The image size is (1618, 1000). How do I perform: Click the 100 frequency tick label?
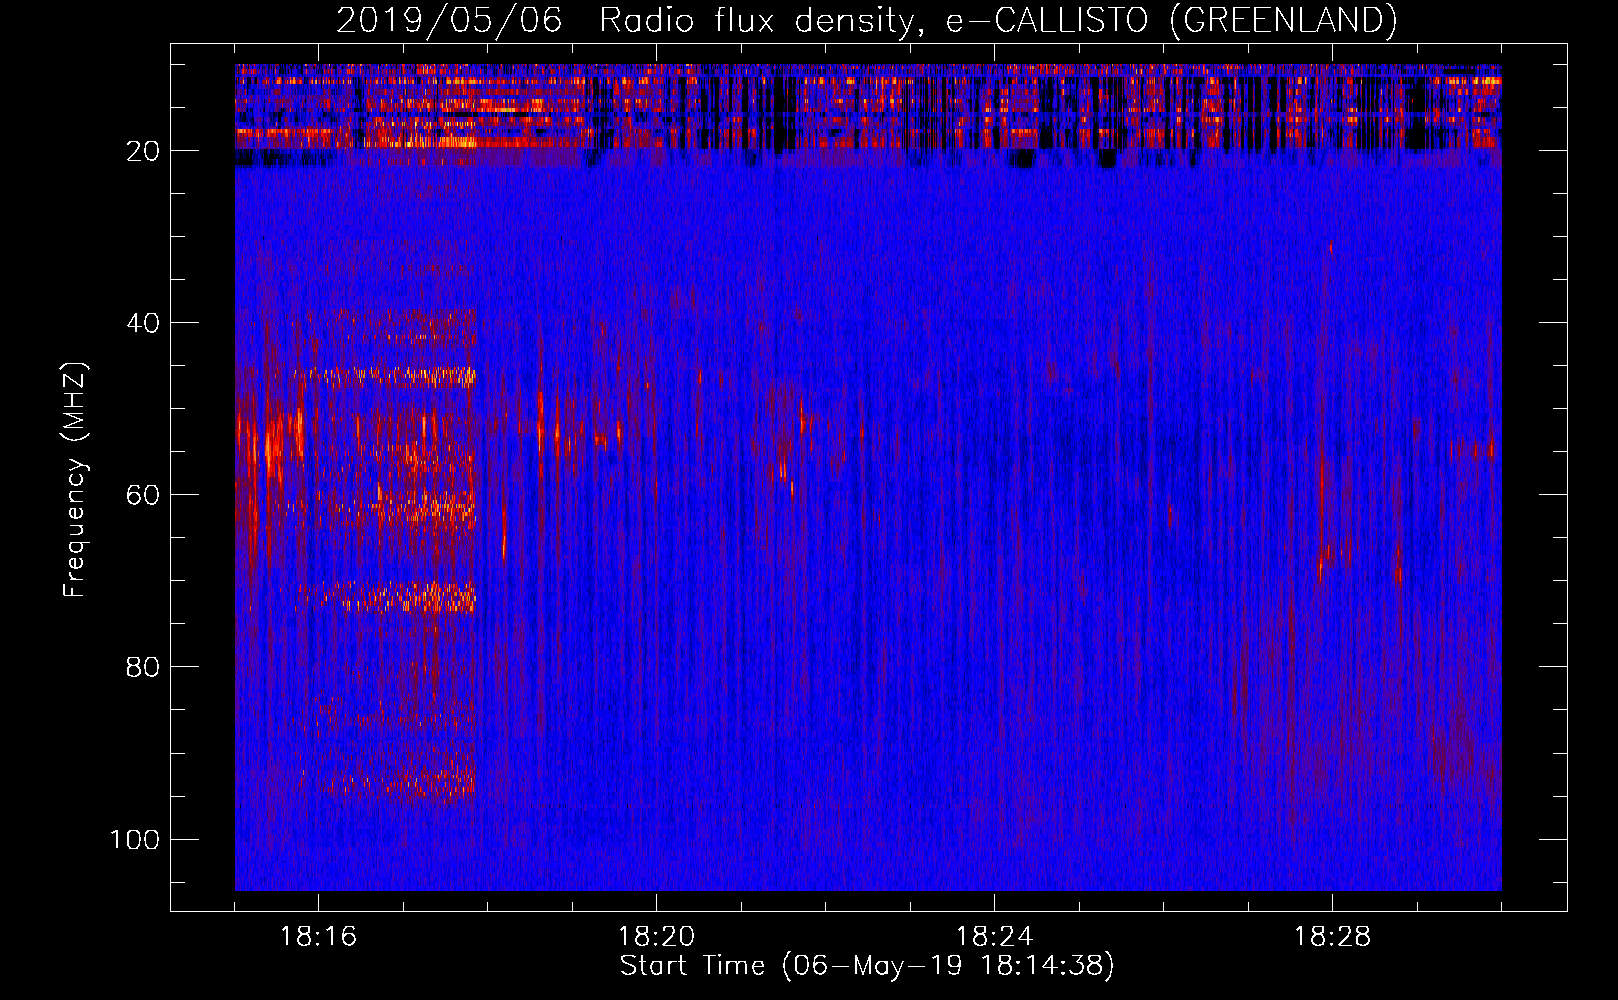tap(135, 839)
